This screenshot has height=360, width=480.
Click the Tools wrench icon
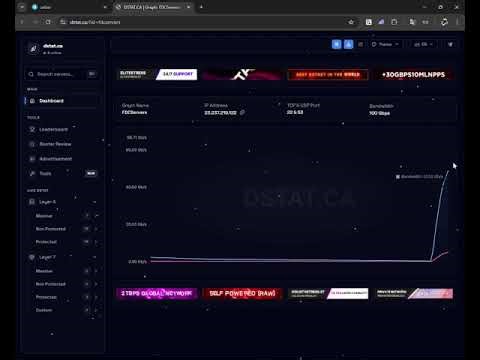tap(32, 173)
